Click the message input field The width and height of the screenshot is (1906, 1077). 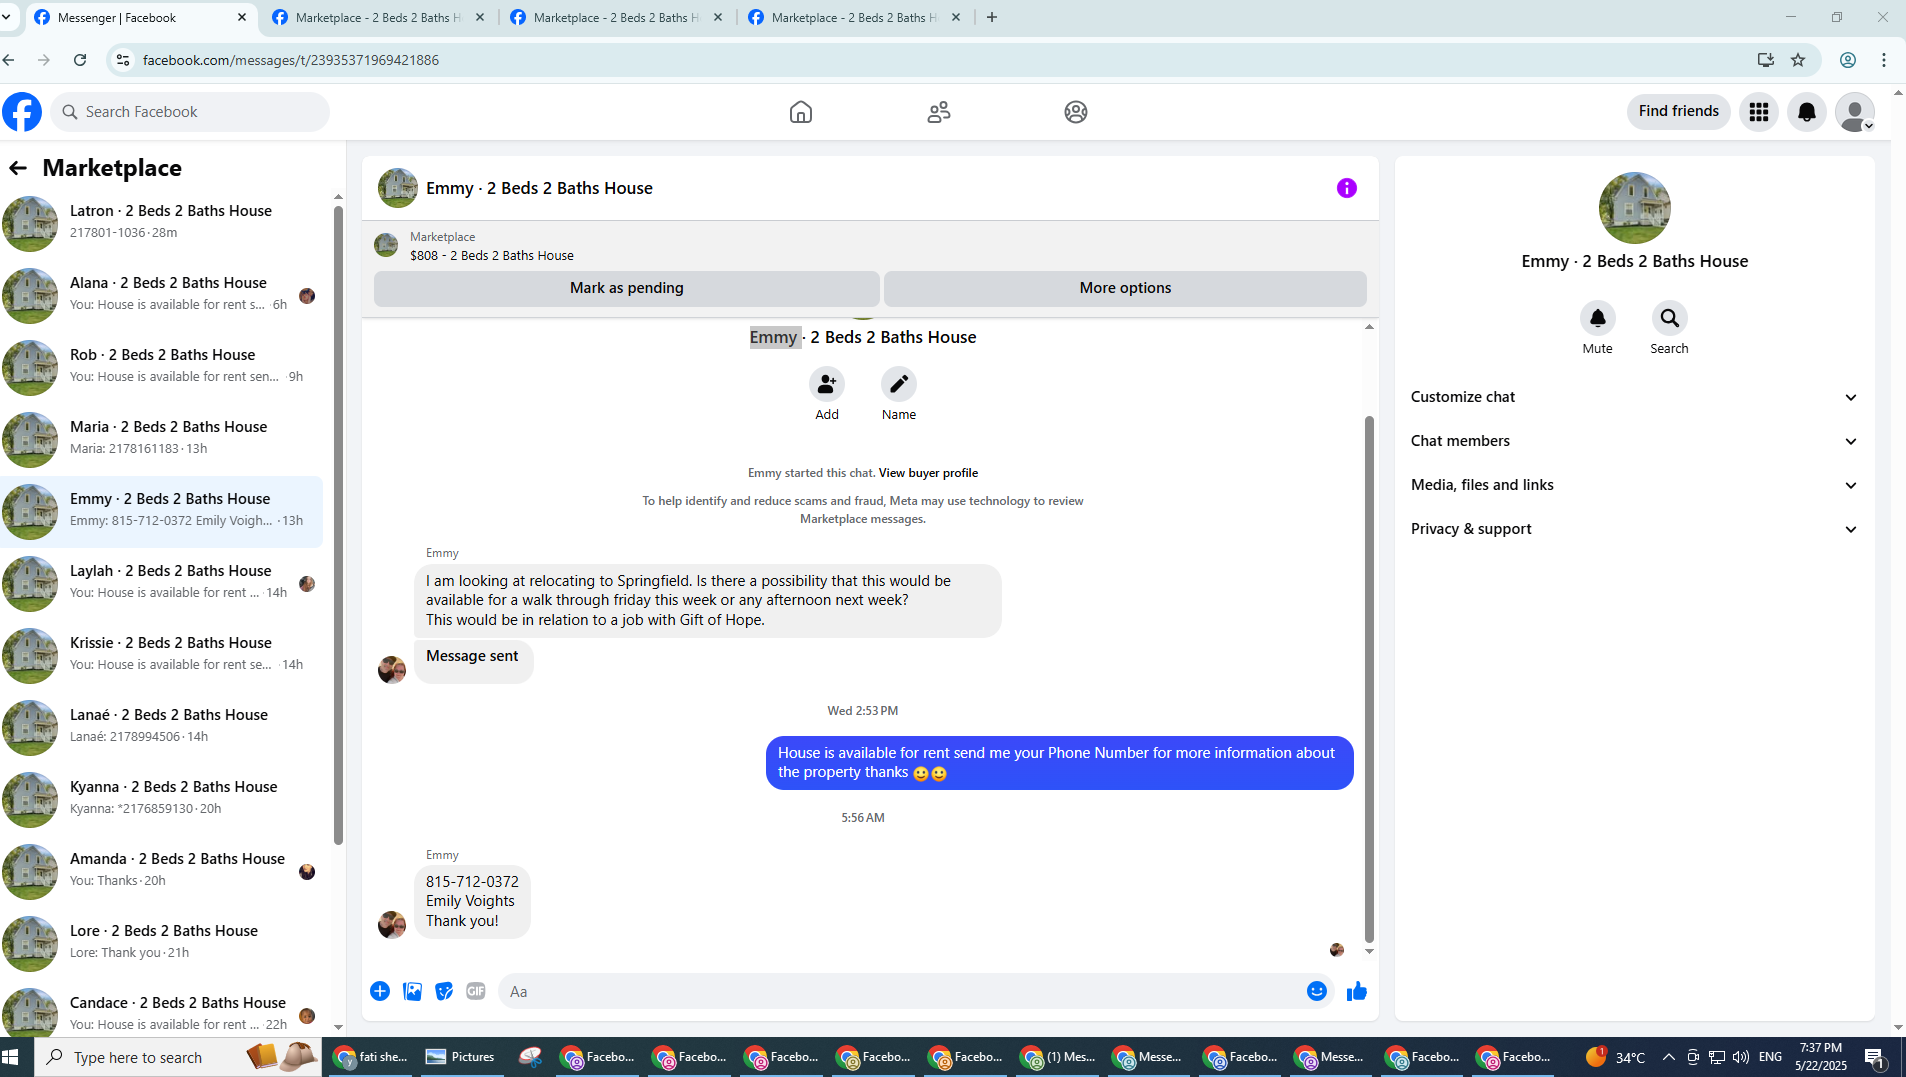point(899,991)
